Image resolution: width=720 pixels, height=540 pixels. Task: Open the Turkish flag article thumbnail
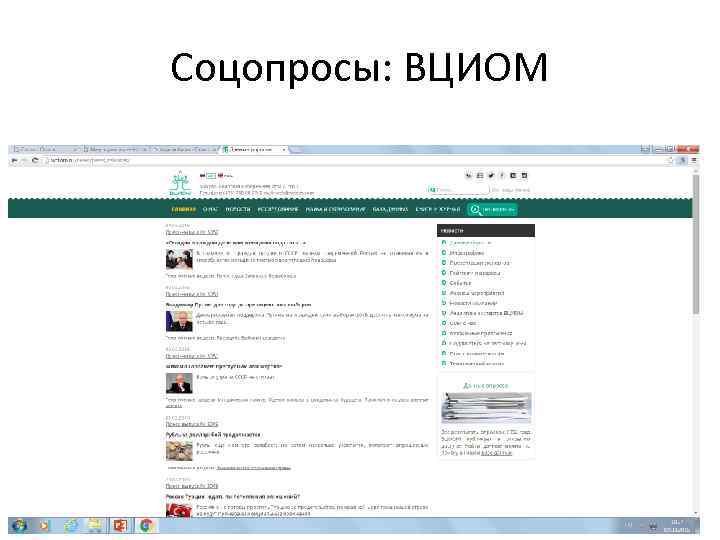click(179, 510)
